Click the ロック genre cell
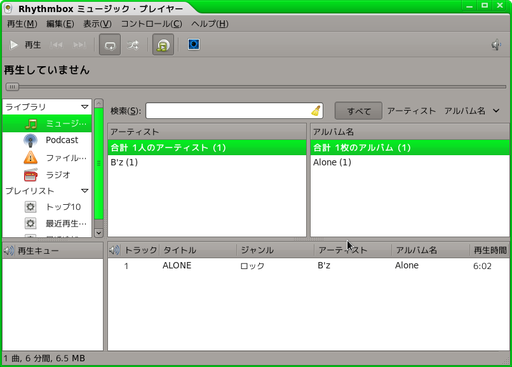The image size is (512, 367). pyautogui.click(x=252, y=266)
